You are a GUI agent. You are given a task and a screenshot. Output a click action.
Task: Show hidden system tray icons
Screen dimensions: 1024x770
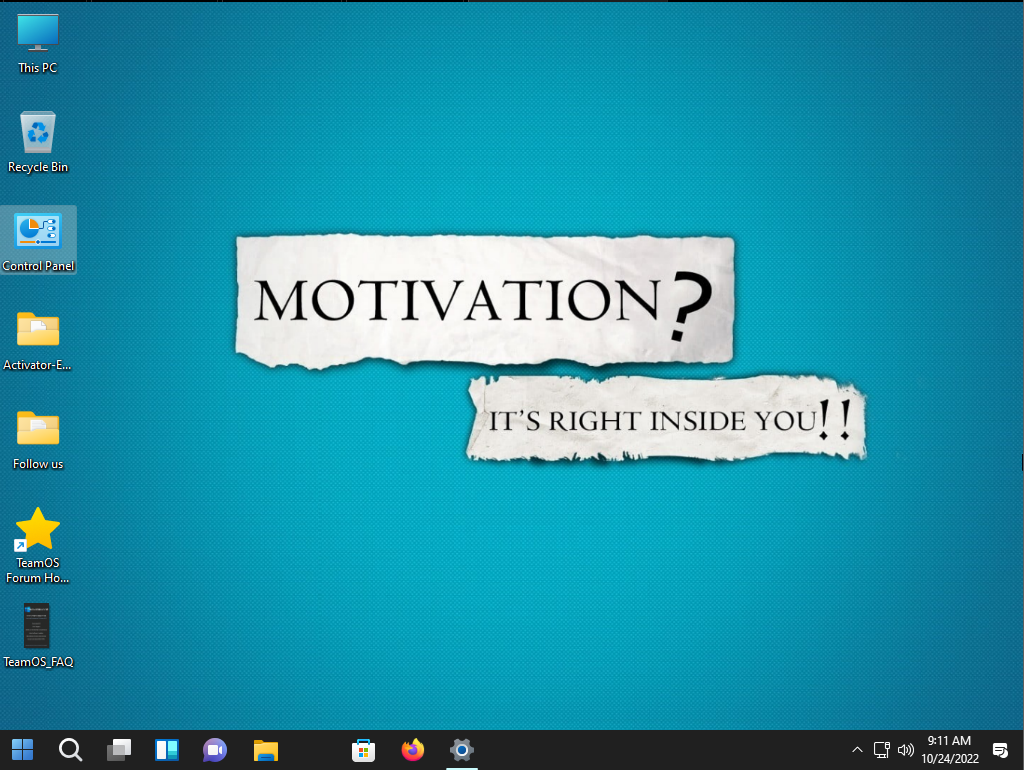857,750
